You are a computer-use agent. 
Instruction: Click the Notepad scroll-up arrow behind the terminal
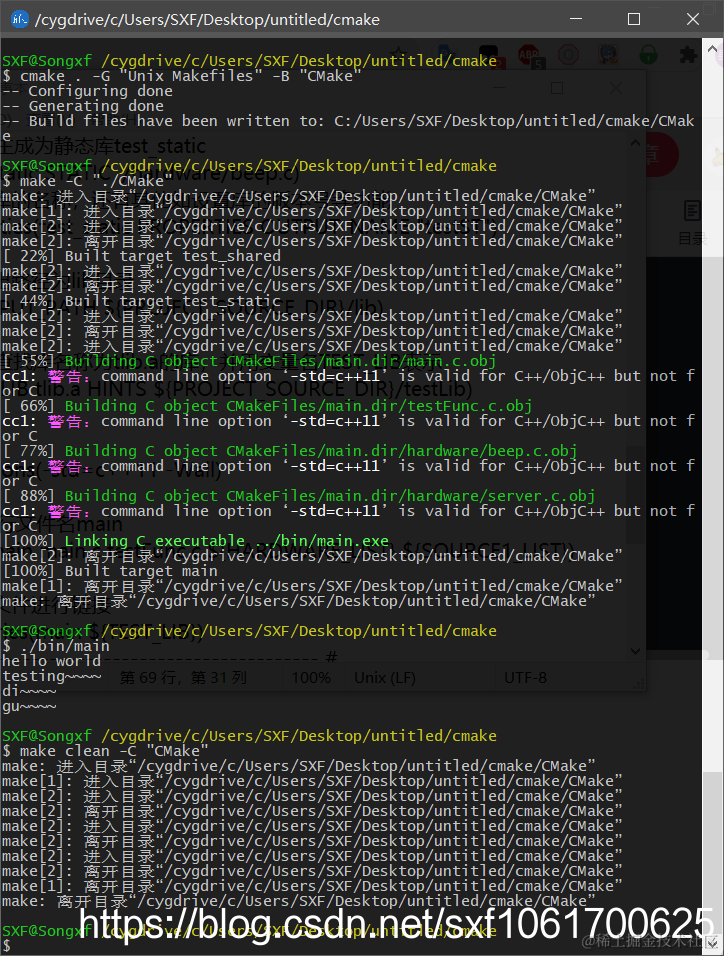point(635,143)
